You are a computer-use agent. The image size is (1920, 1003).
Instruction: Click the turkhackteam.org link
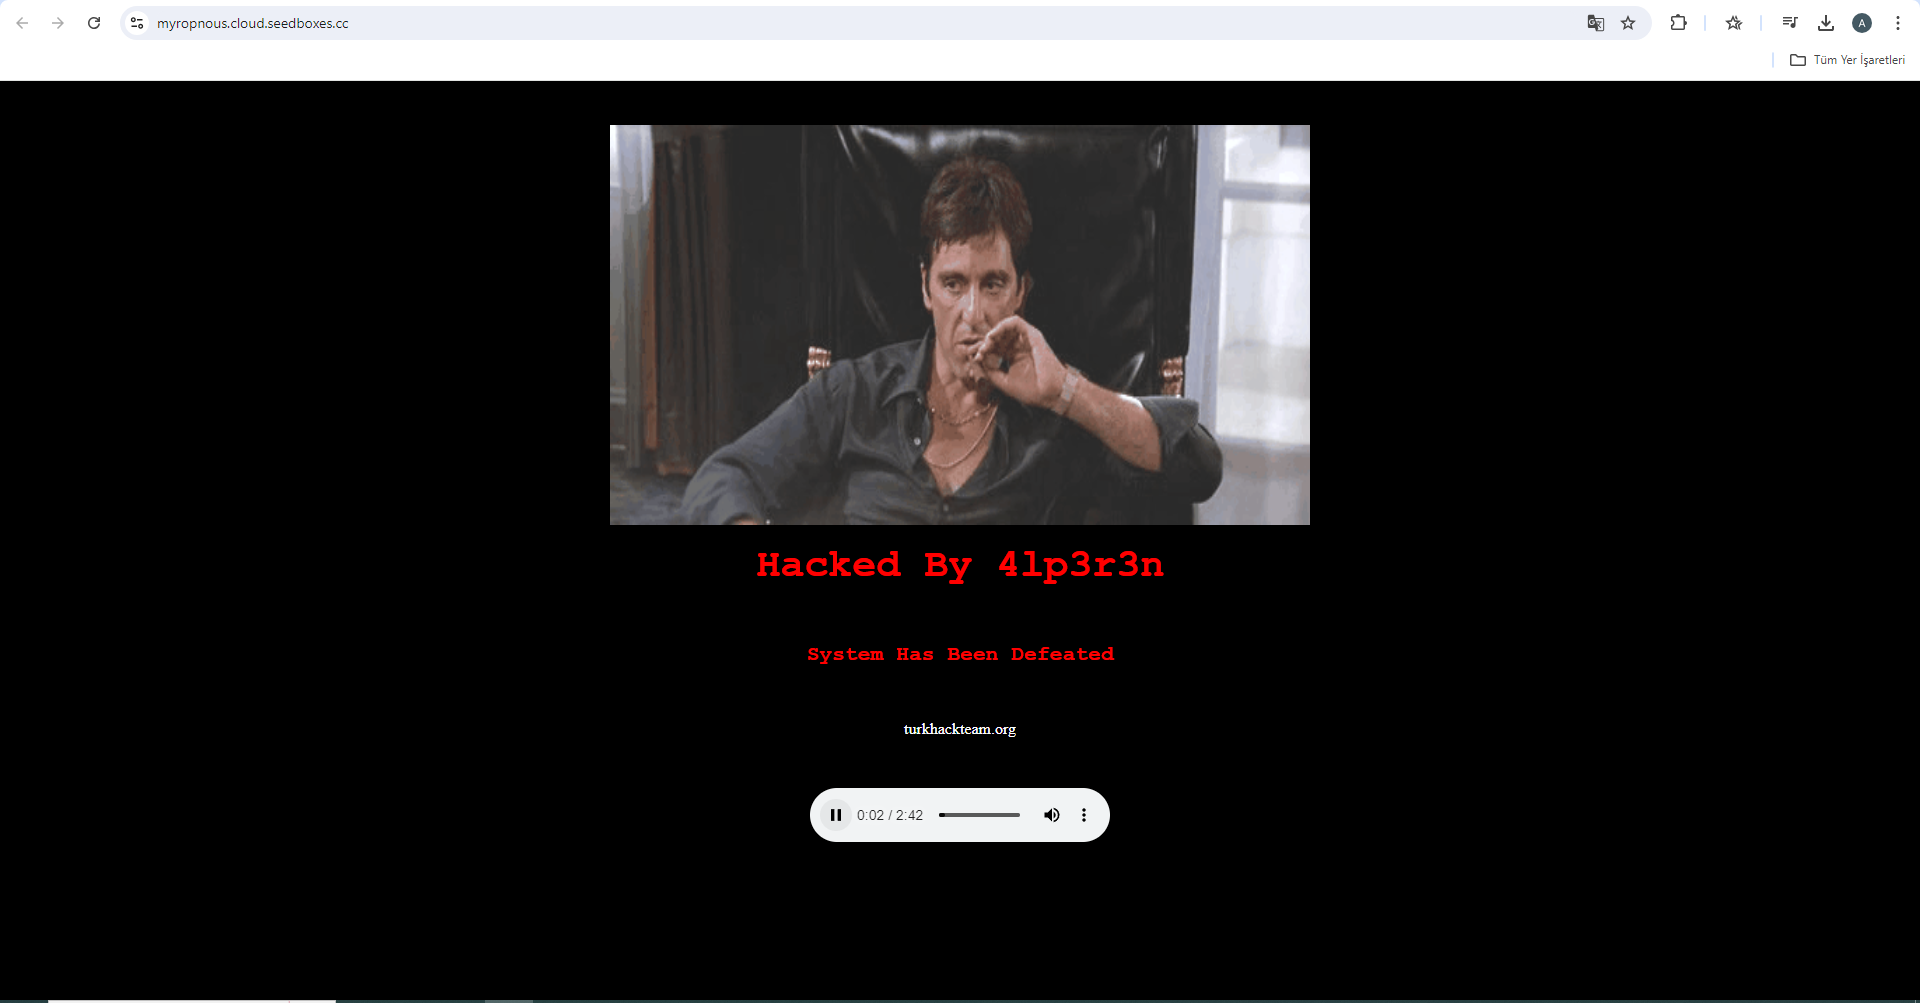(x=960, y=729)
